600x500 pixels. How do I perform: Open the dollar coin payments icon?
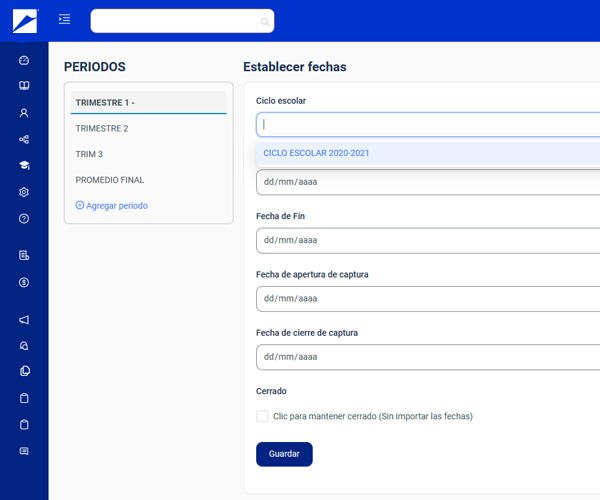[x=24, y=282]
